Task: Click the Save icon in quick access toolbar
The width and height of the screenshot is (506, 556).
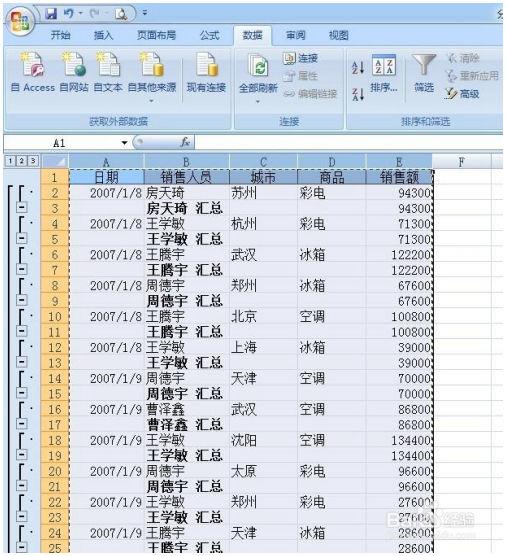Action: pos(51,13)
